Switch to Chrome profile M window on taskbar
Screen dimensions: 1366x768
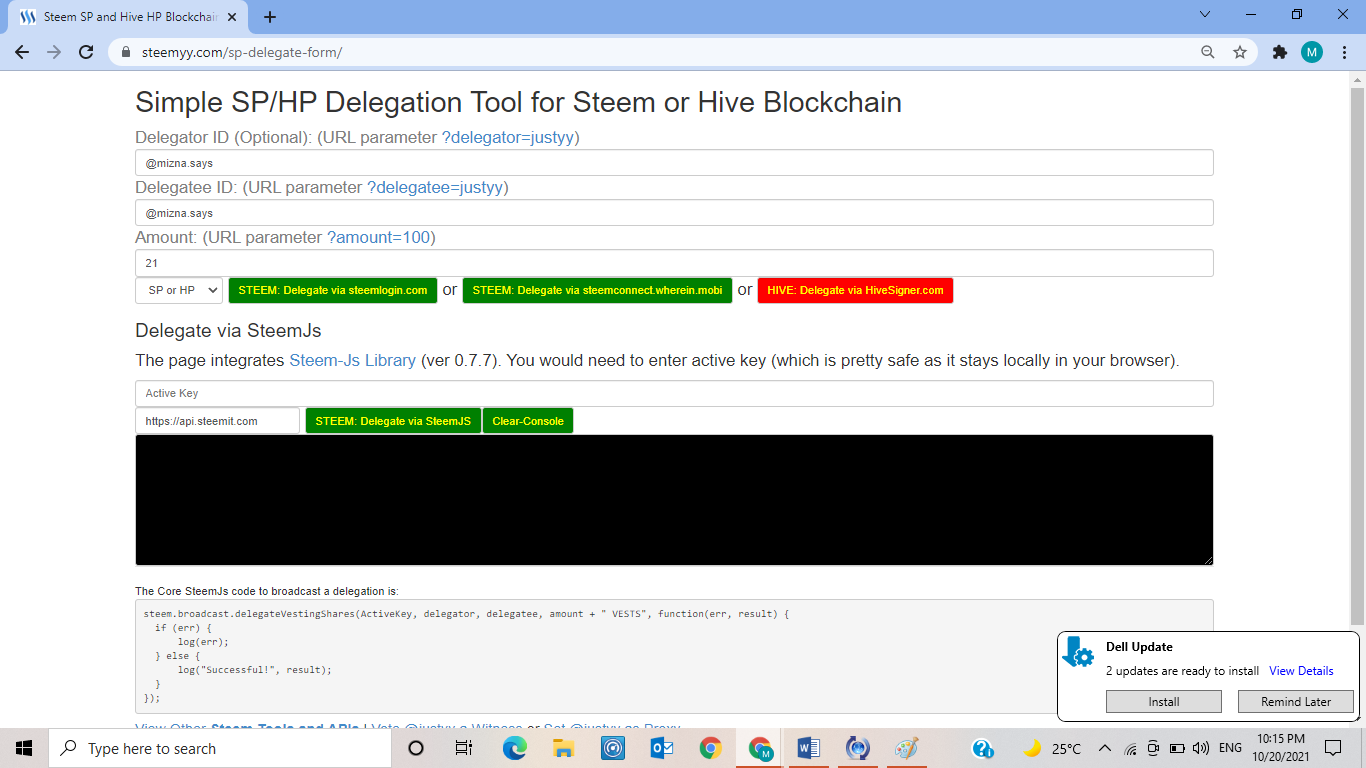point(760,748)
